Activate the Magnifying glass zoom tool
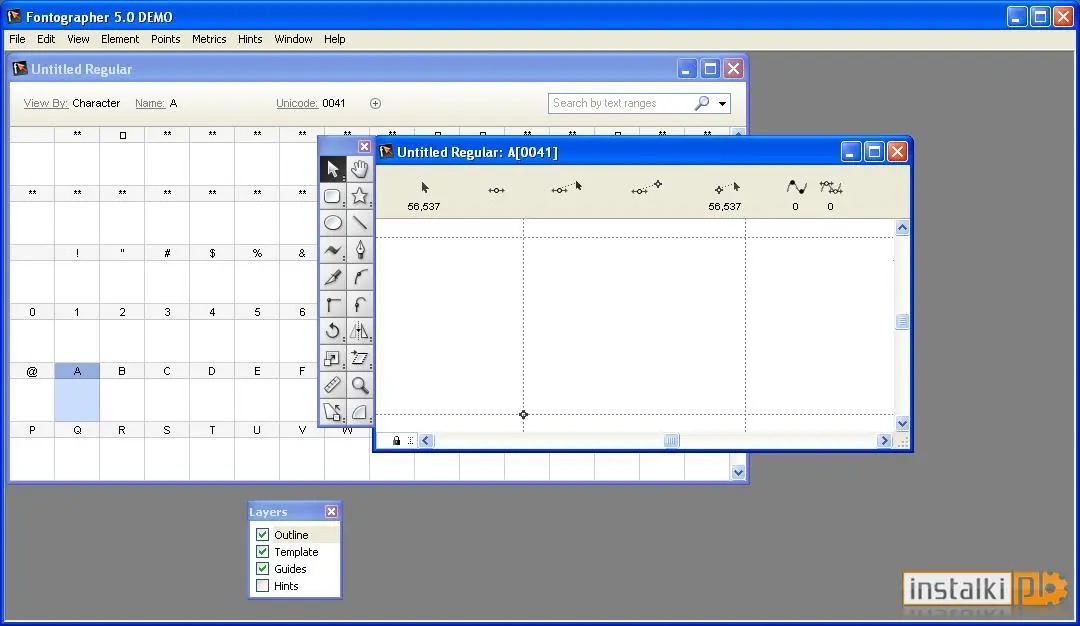Viewport: 1080px width, 626px height. pos(360,385)
